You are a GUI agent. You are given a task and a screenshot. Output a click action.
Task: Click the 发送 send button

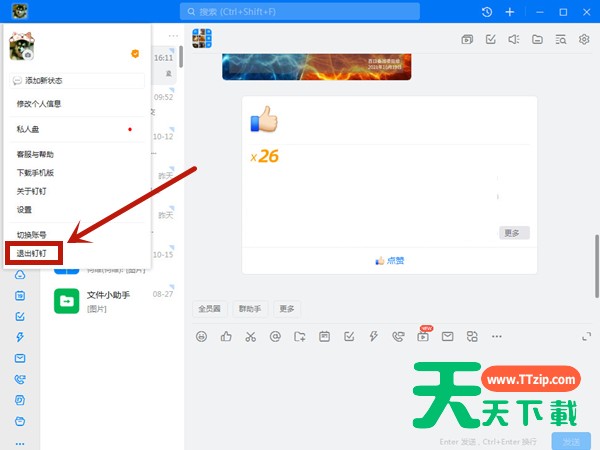click(571, 441)
